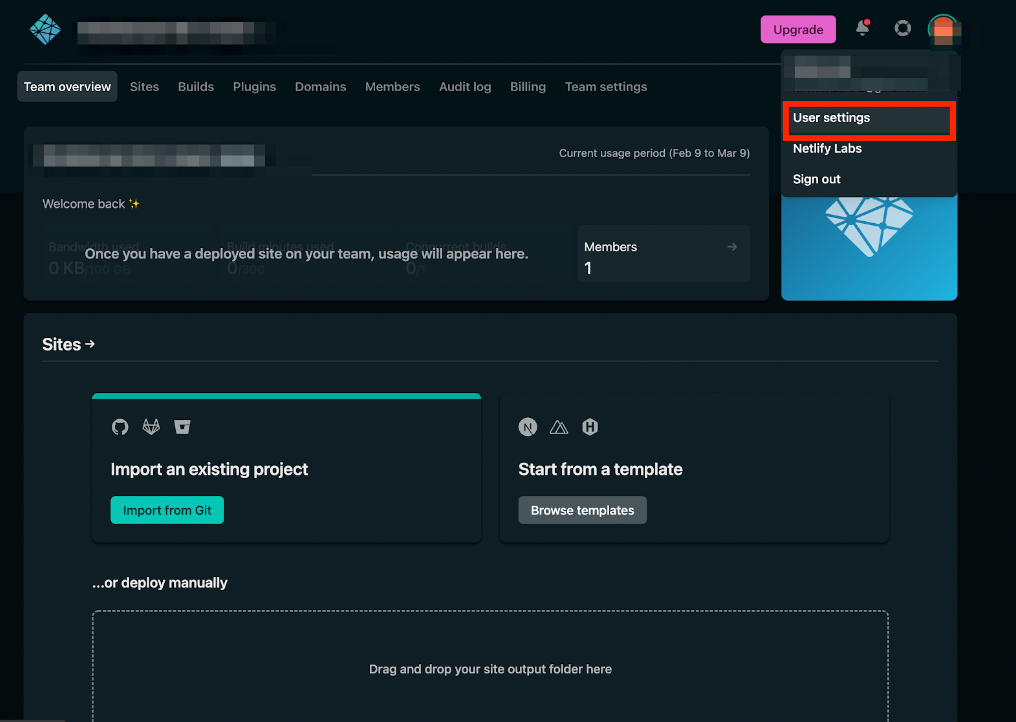Viewport: 1016px width, 722px height.
Task: Click the Next.js template icon
Action: pyautogui.click(x=528, y=427)
